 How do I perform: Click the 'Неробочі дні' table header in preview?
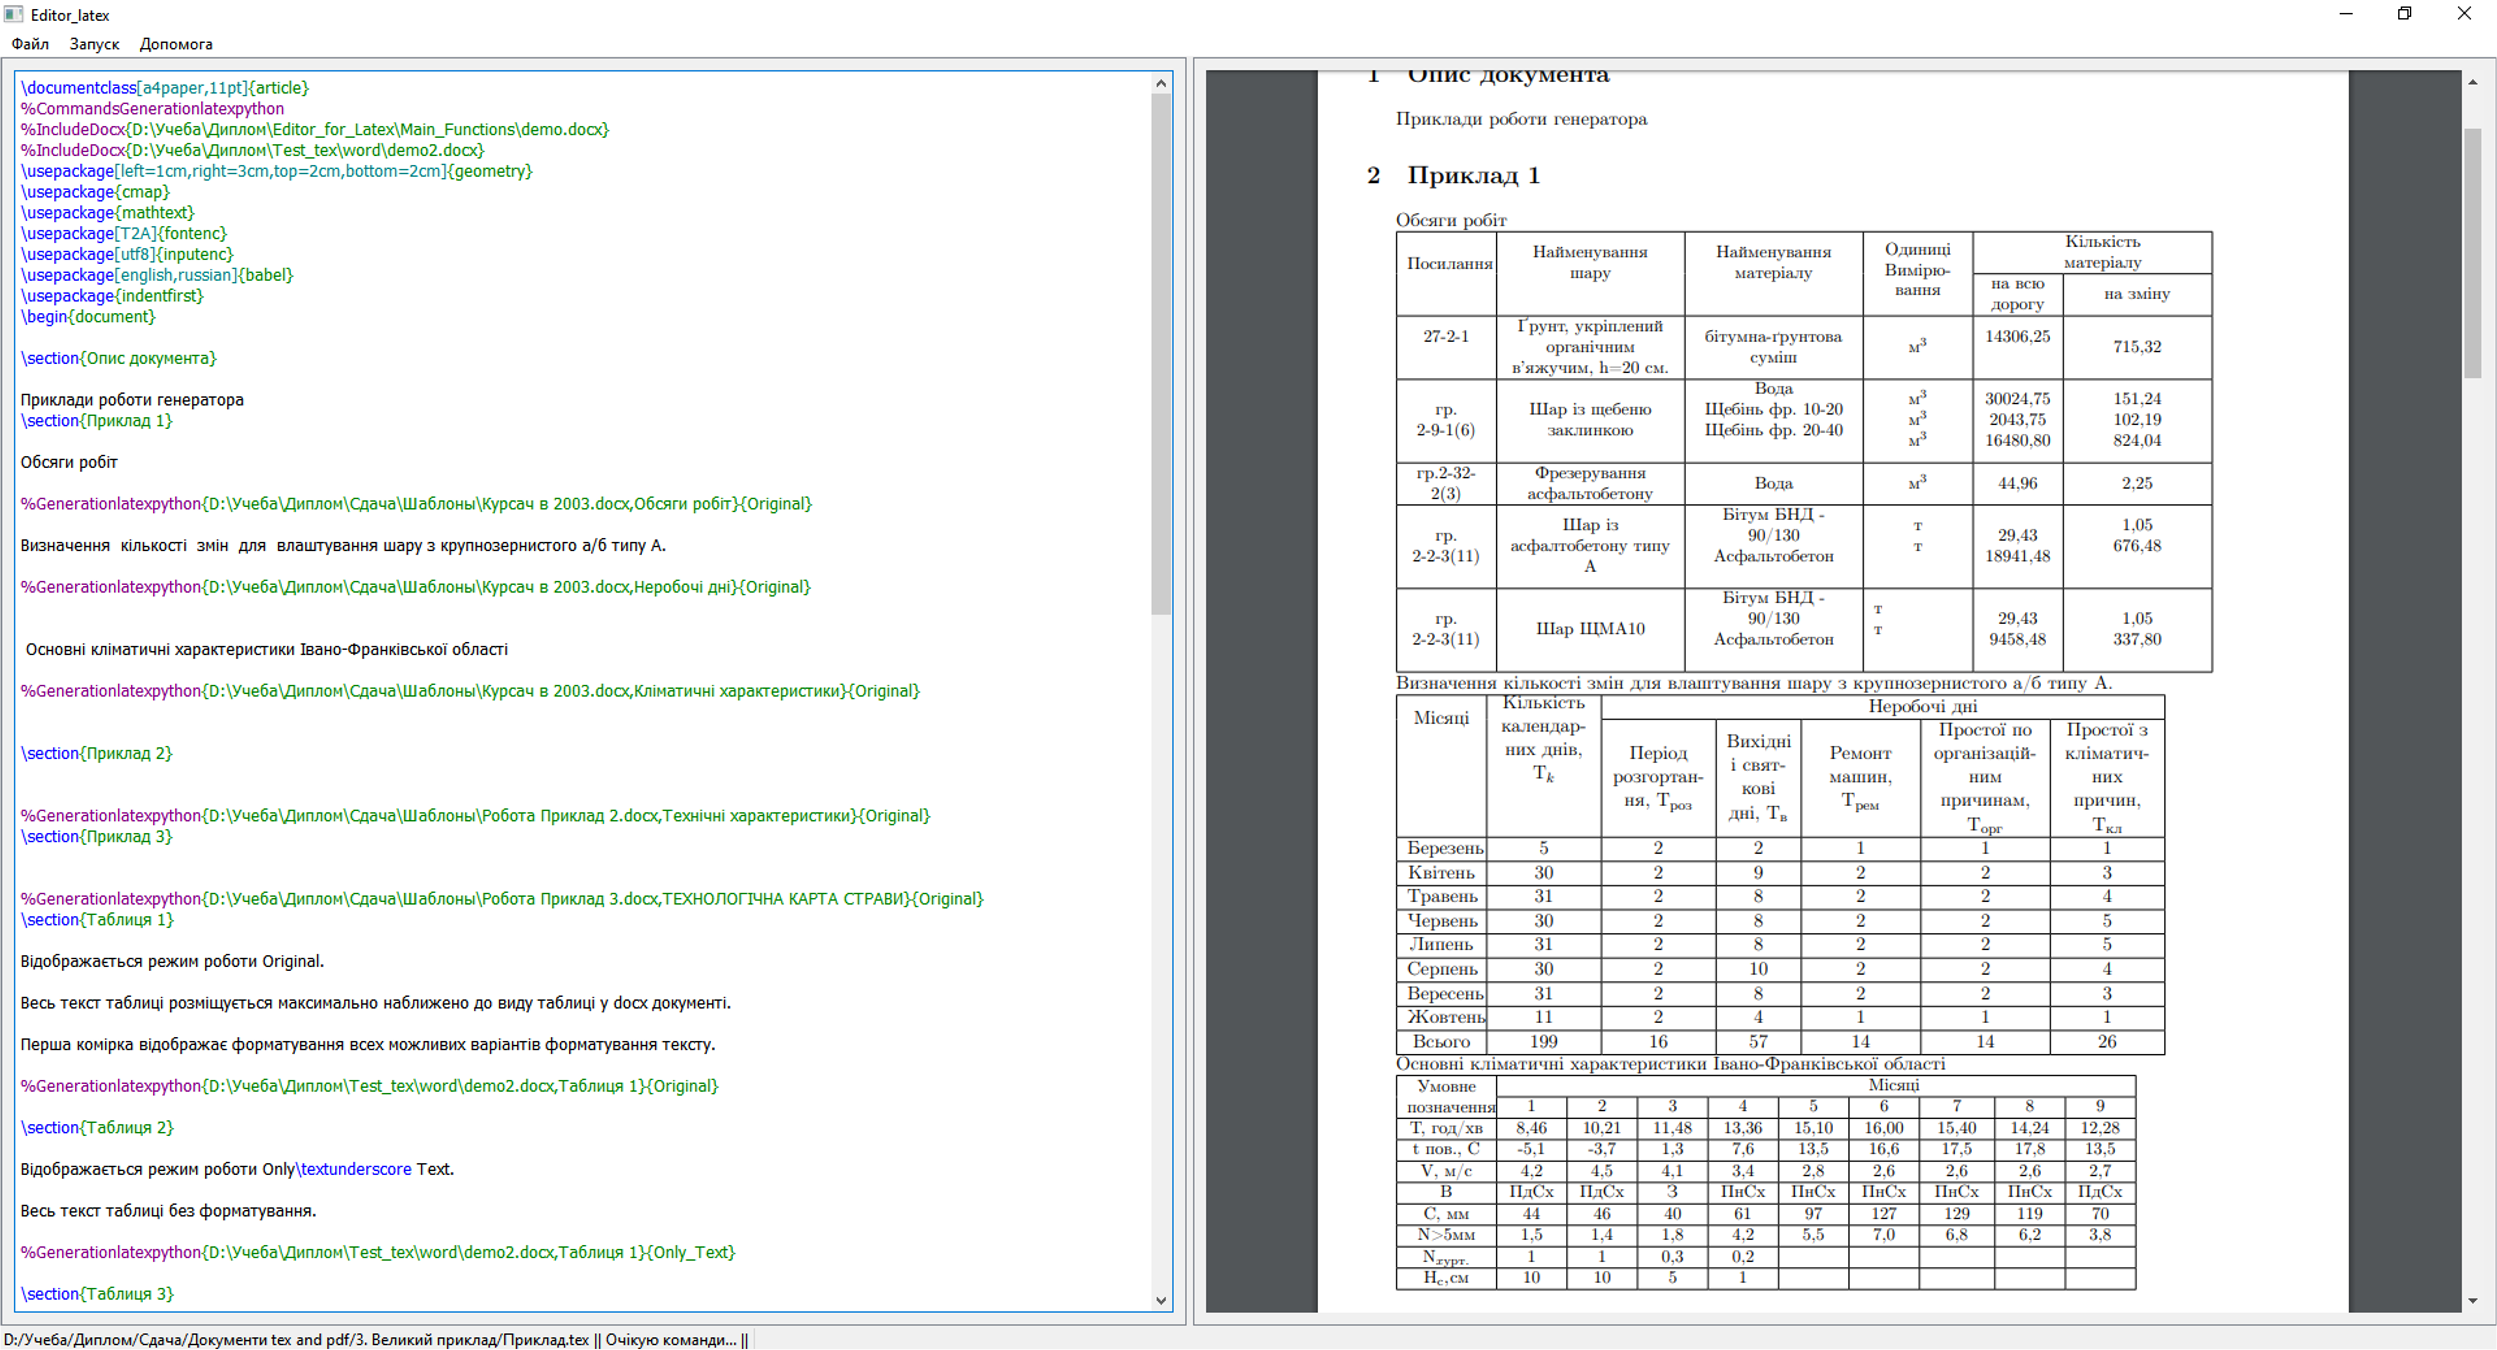pyautogui.click(x=1922, y=707)
